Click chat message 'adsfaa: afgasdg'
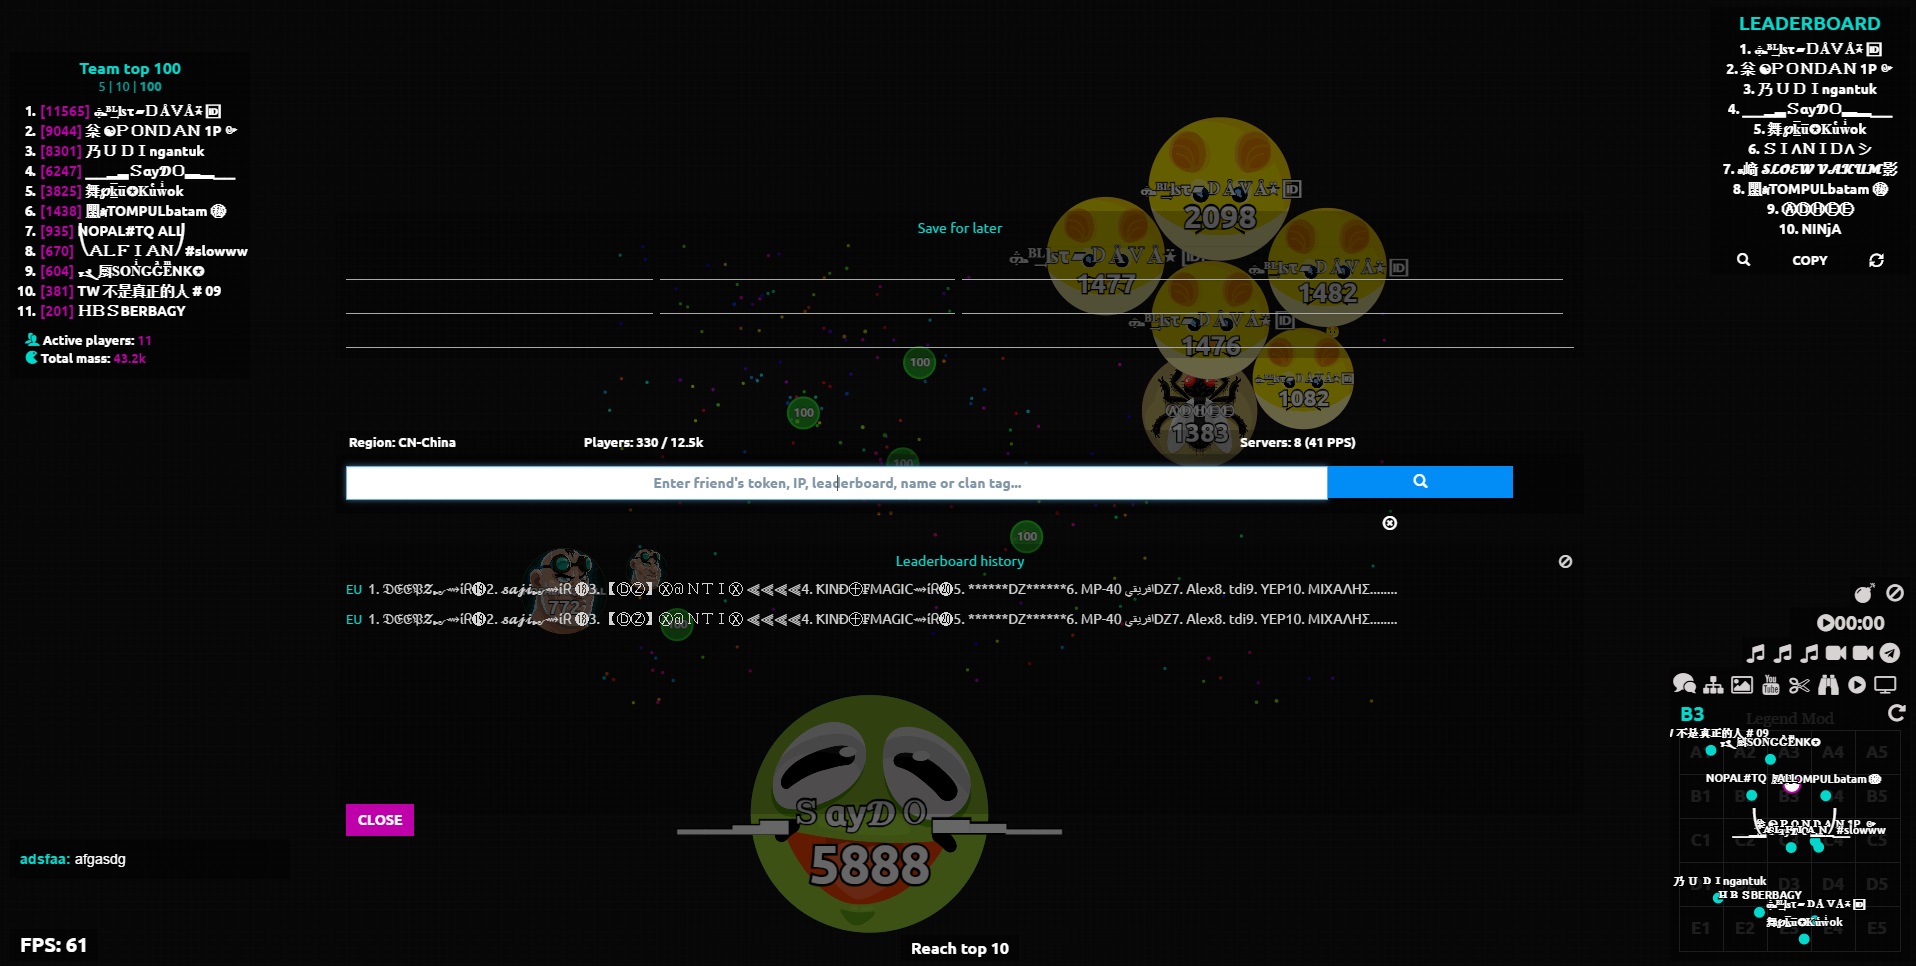 [73, 859]
